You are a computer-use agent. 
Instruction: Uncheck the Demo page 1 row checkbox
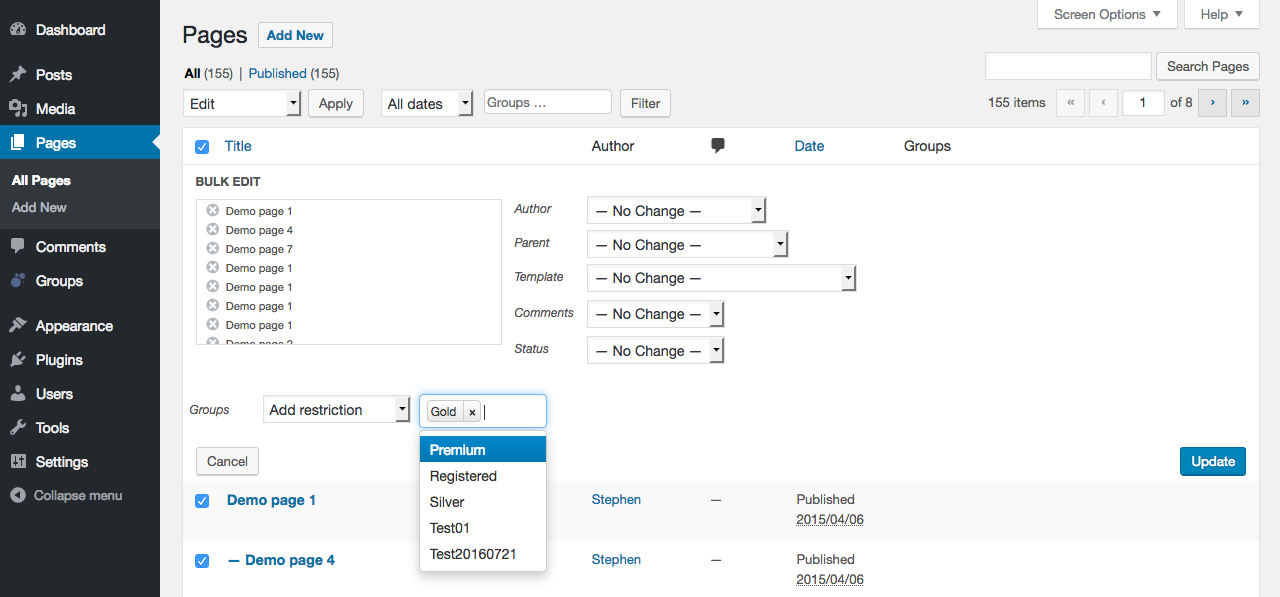(202, 501)
